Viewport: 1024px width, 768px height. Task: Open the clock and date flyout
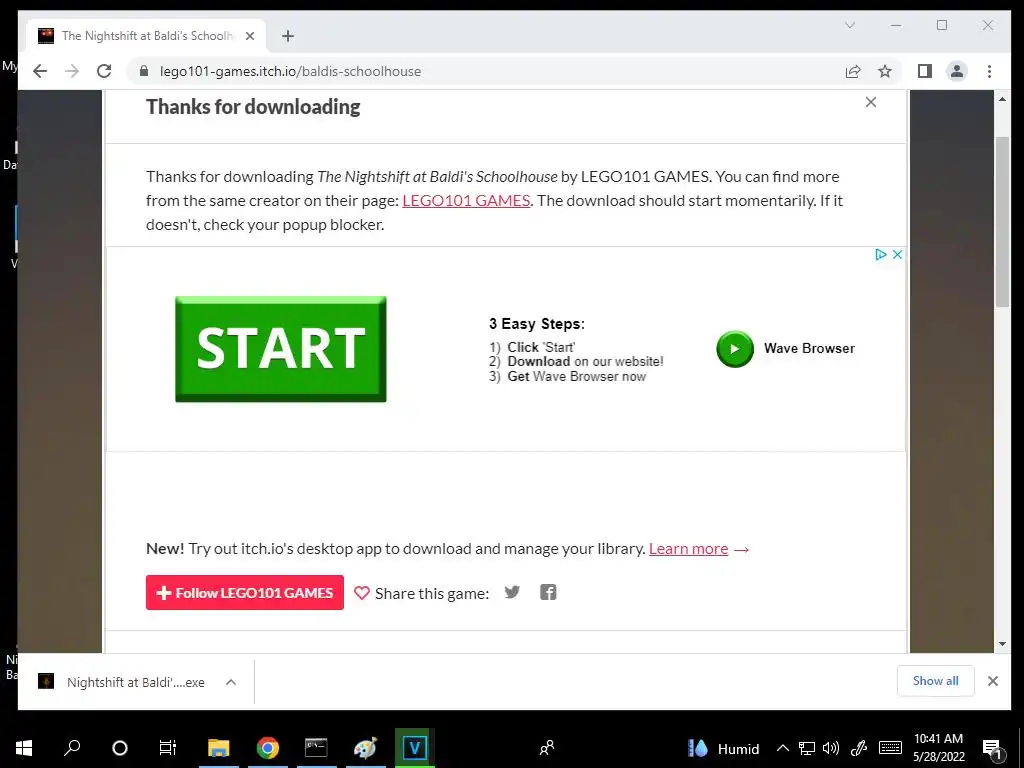[x=938, y=748]
